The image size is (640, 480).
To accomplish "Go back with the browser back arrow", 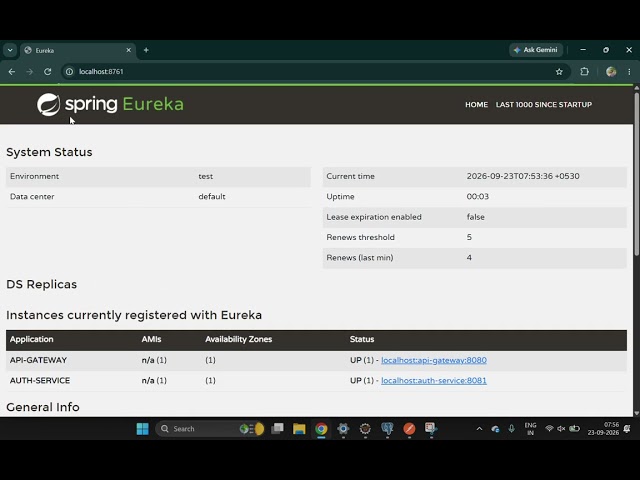I will 11,71.
